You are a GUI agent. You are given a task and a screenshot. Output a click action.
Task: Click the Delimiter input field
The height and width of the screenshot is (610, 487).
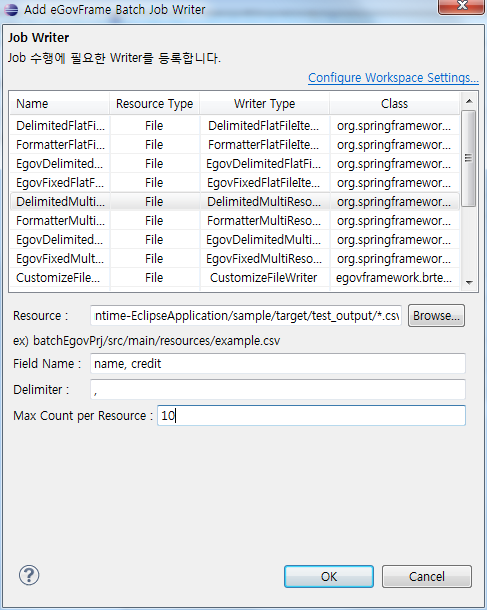tap(278, 389)
